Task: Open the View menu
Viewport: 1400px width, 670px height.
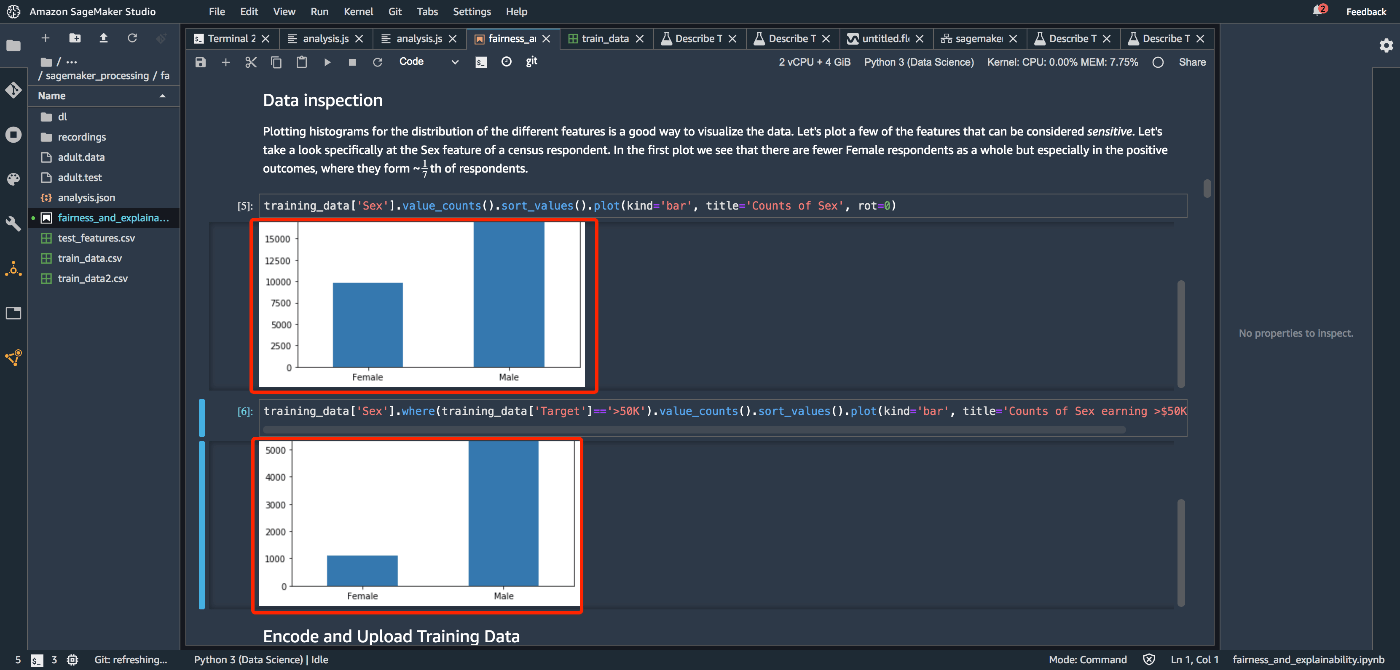Action: (284, 12)
